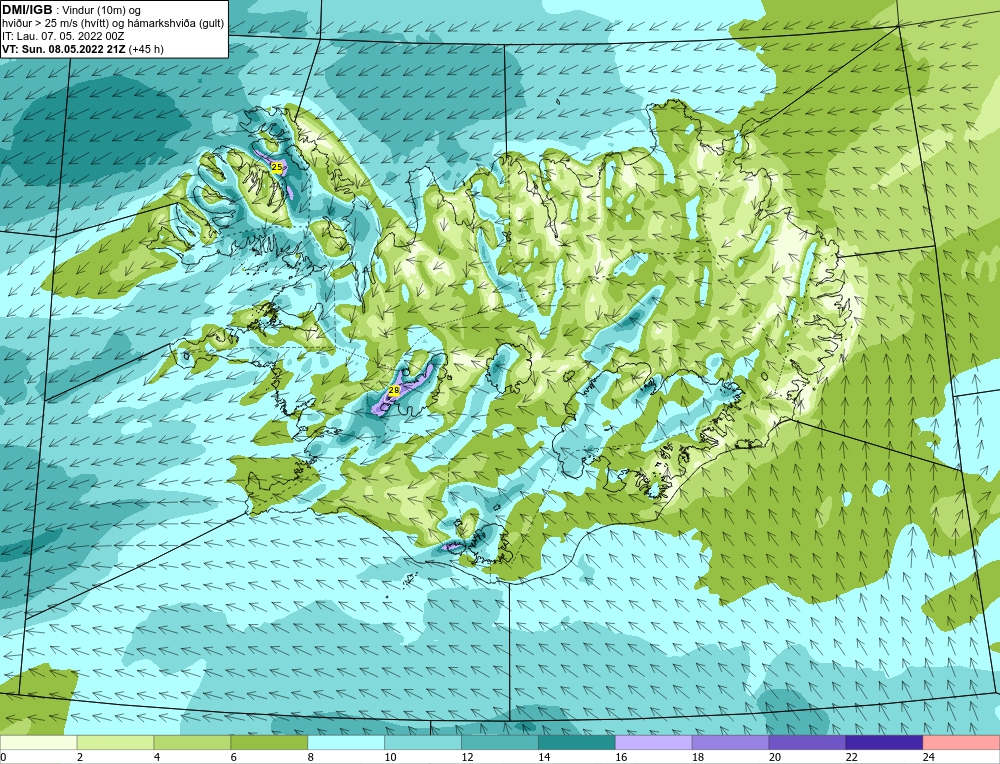This screenshot has width=1000, height=764.
Task: Click the violet 18–20 m/s legend swatch
Action: [x=730, y=743]
